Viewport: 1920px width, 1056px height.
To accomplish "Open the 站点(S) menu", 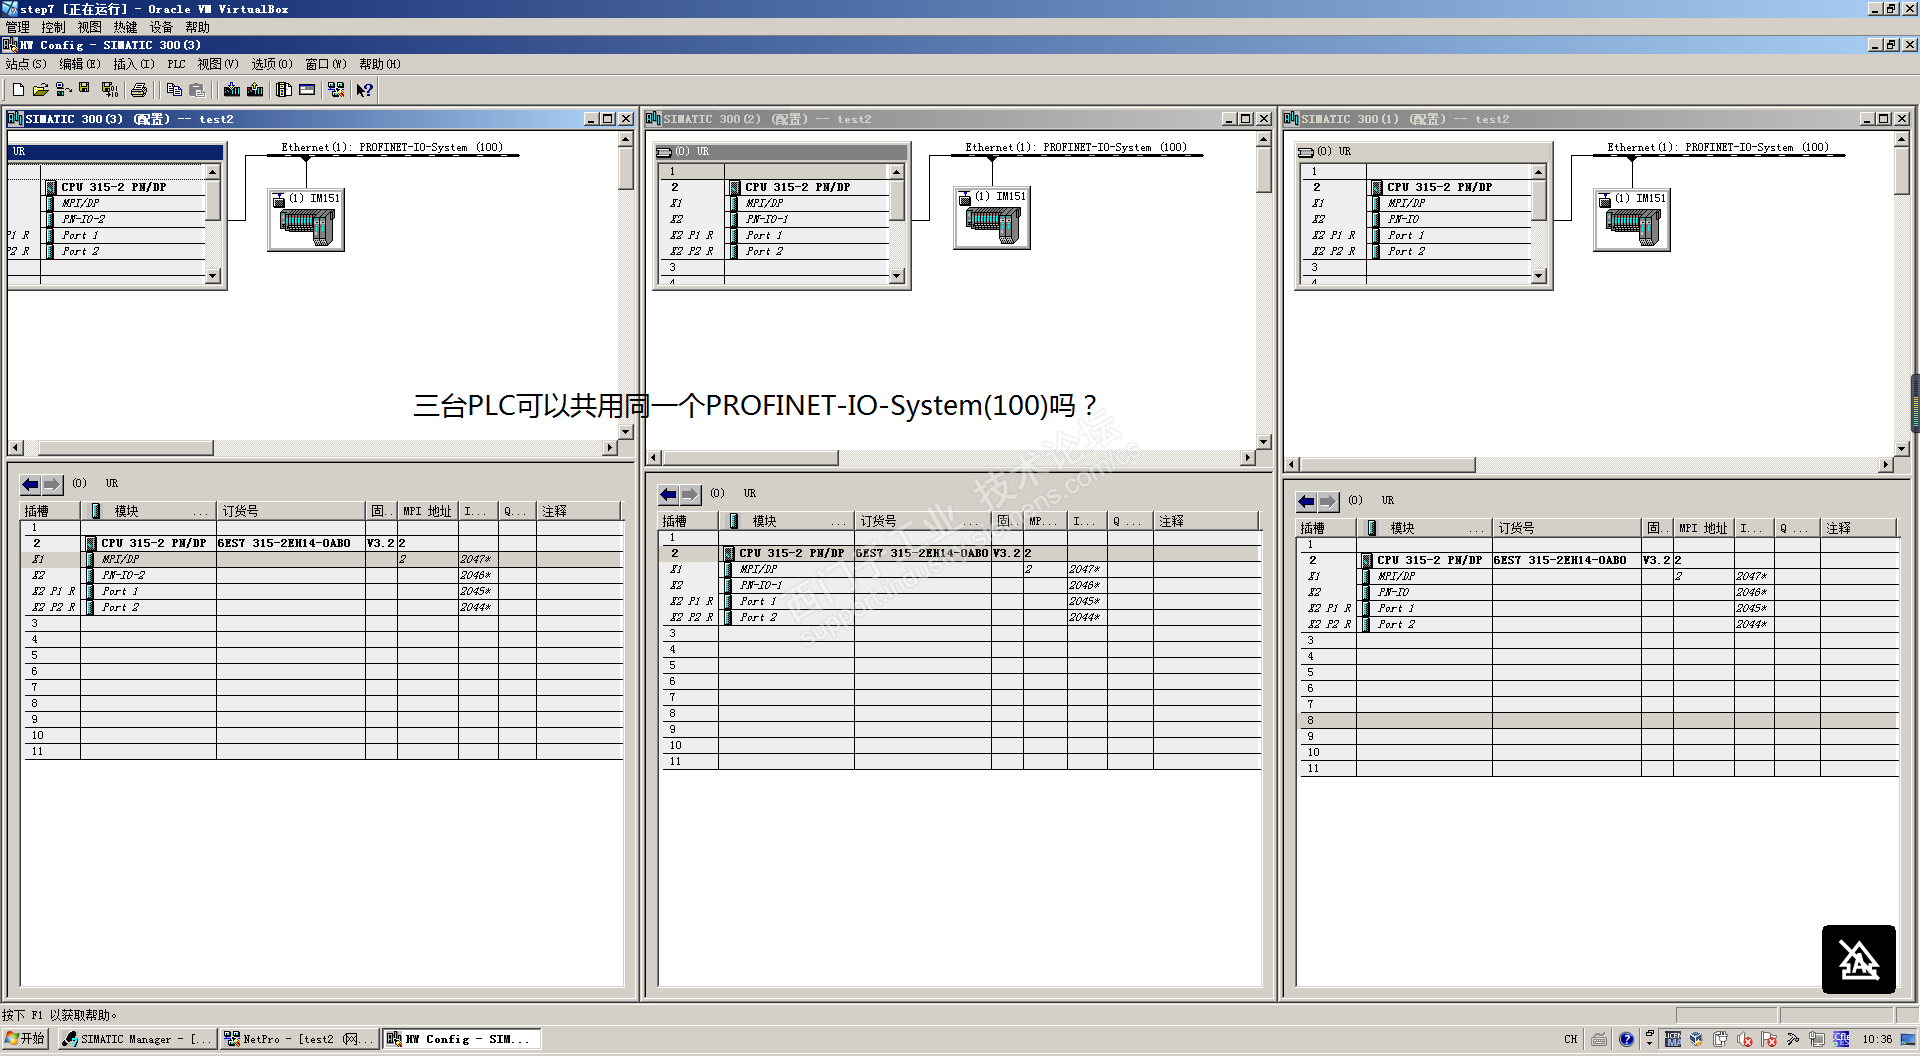I will [x=26, y=64].
